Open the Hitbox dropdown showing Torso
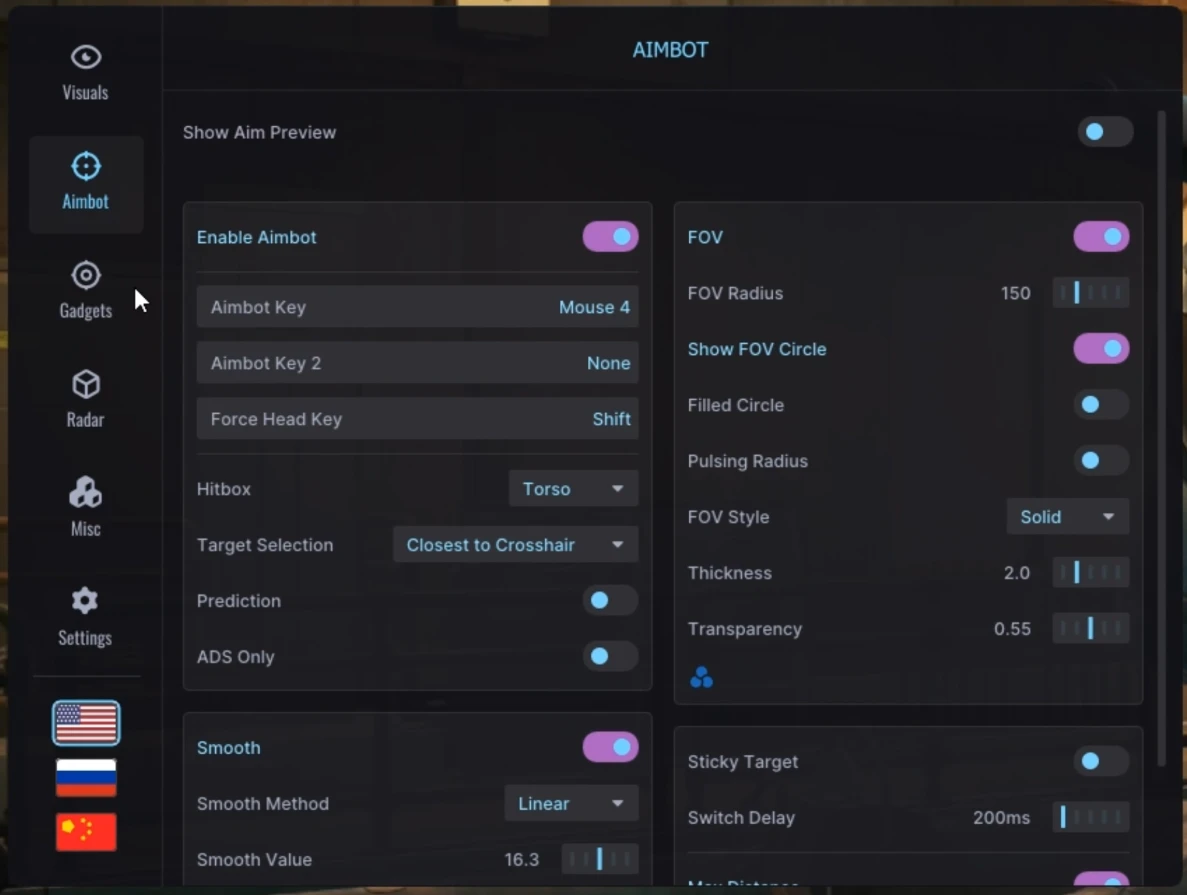The width and height of the screenshot is (1187, 895). [573, 488]
